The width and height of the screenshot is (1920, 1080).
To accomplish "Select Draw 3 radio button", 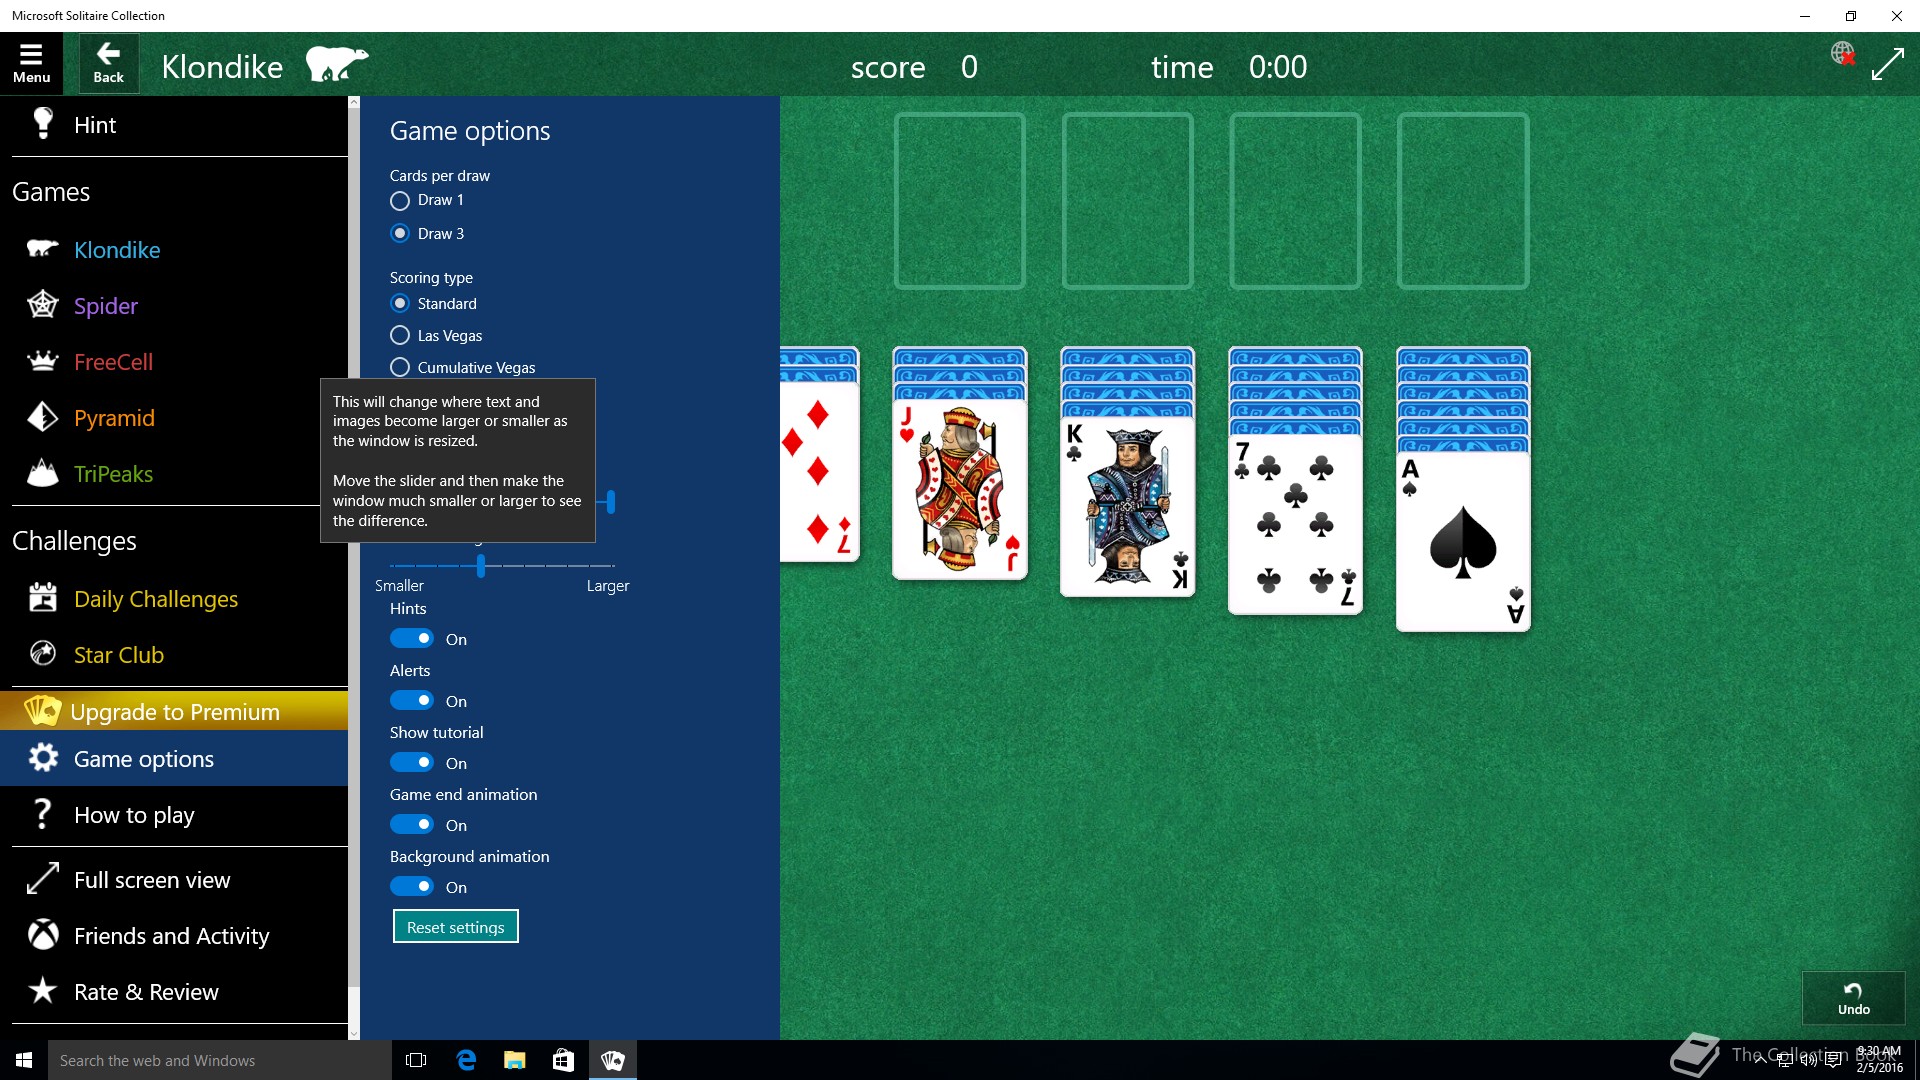I will [x=400, y=233].
